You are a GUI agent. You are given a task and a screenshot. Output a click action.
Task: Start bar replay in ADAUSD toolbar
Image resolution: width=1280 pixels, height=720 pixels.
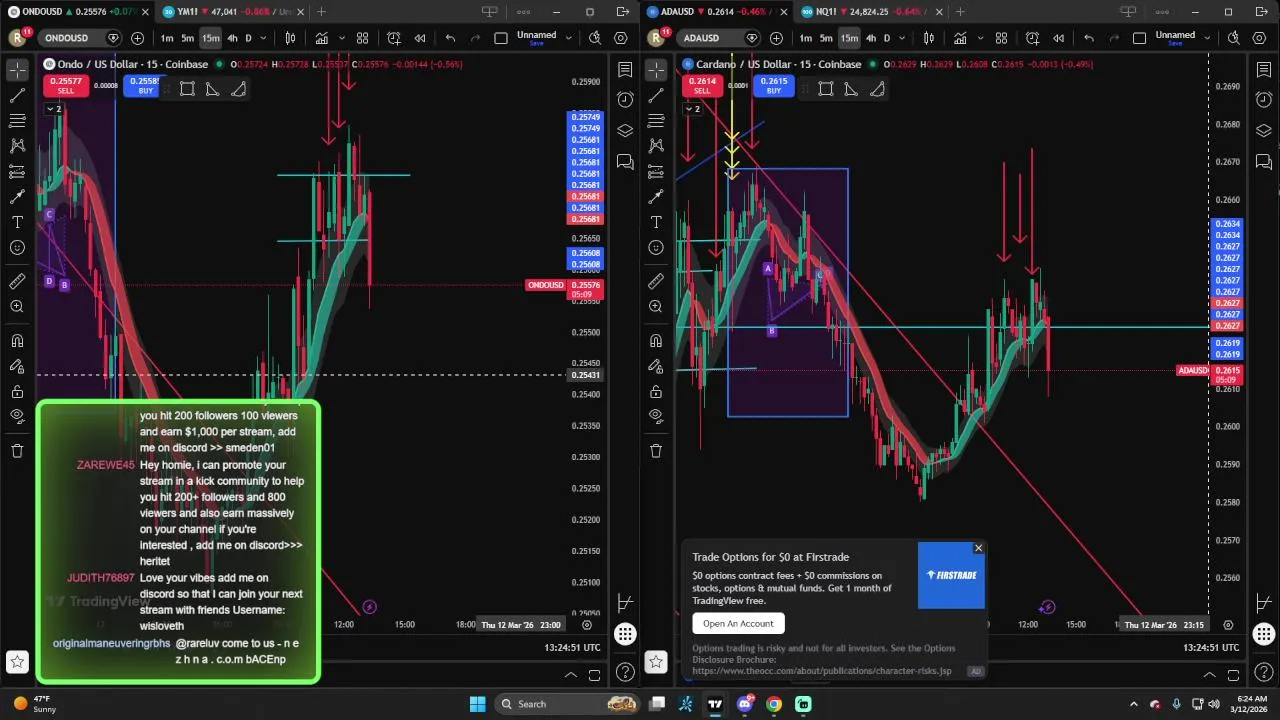tap(1059, 38)
